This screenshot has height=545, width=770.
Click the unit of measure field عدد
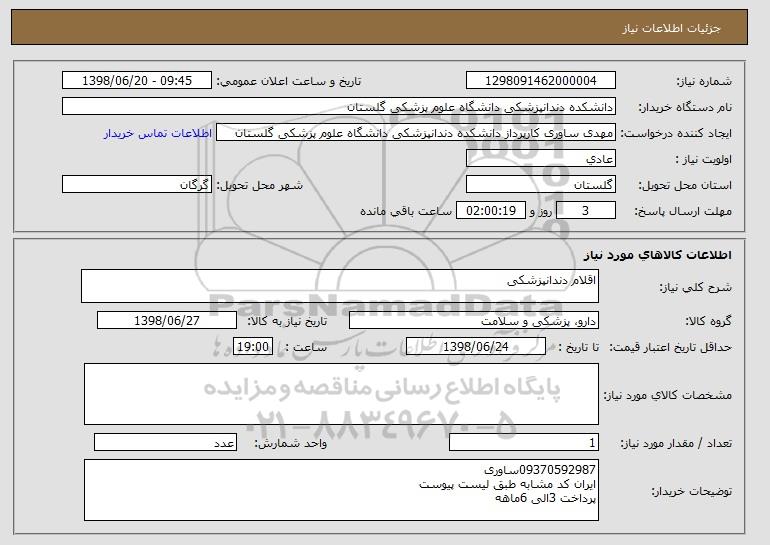[165, 442]
